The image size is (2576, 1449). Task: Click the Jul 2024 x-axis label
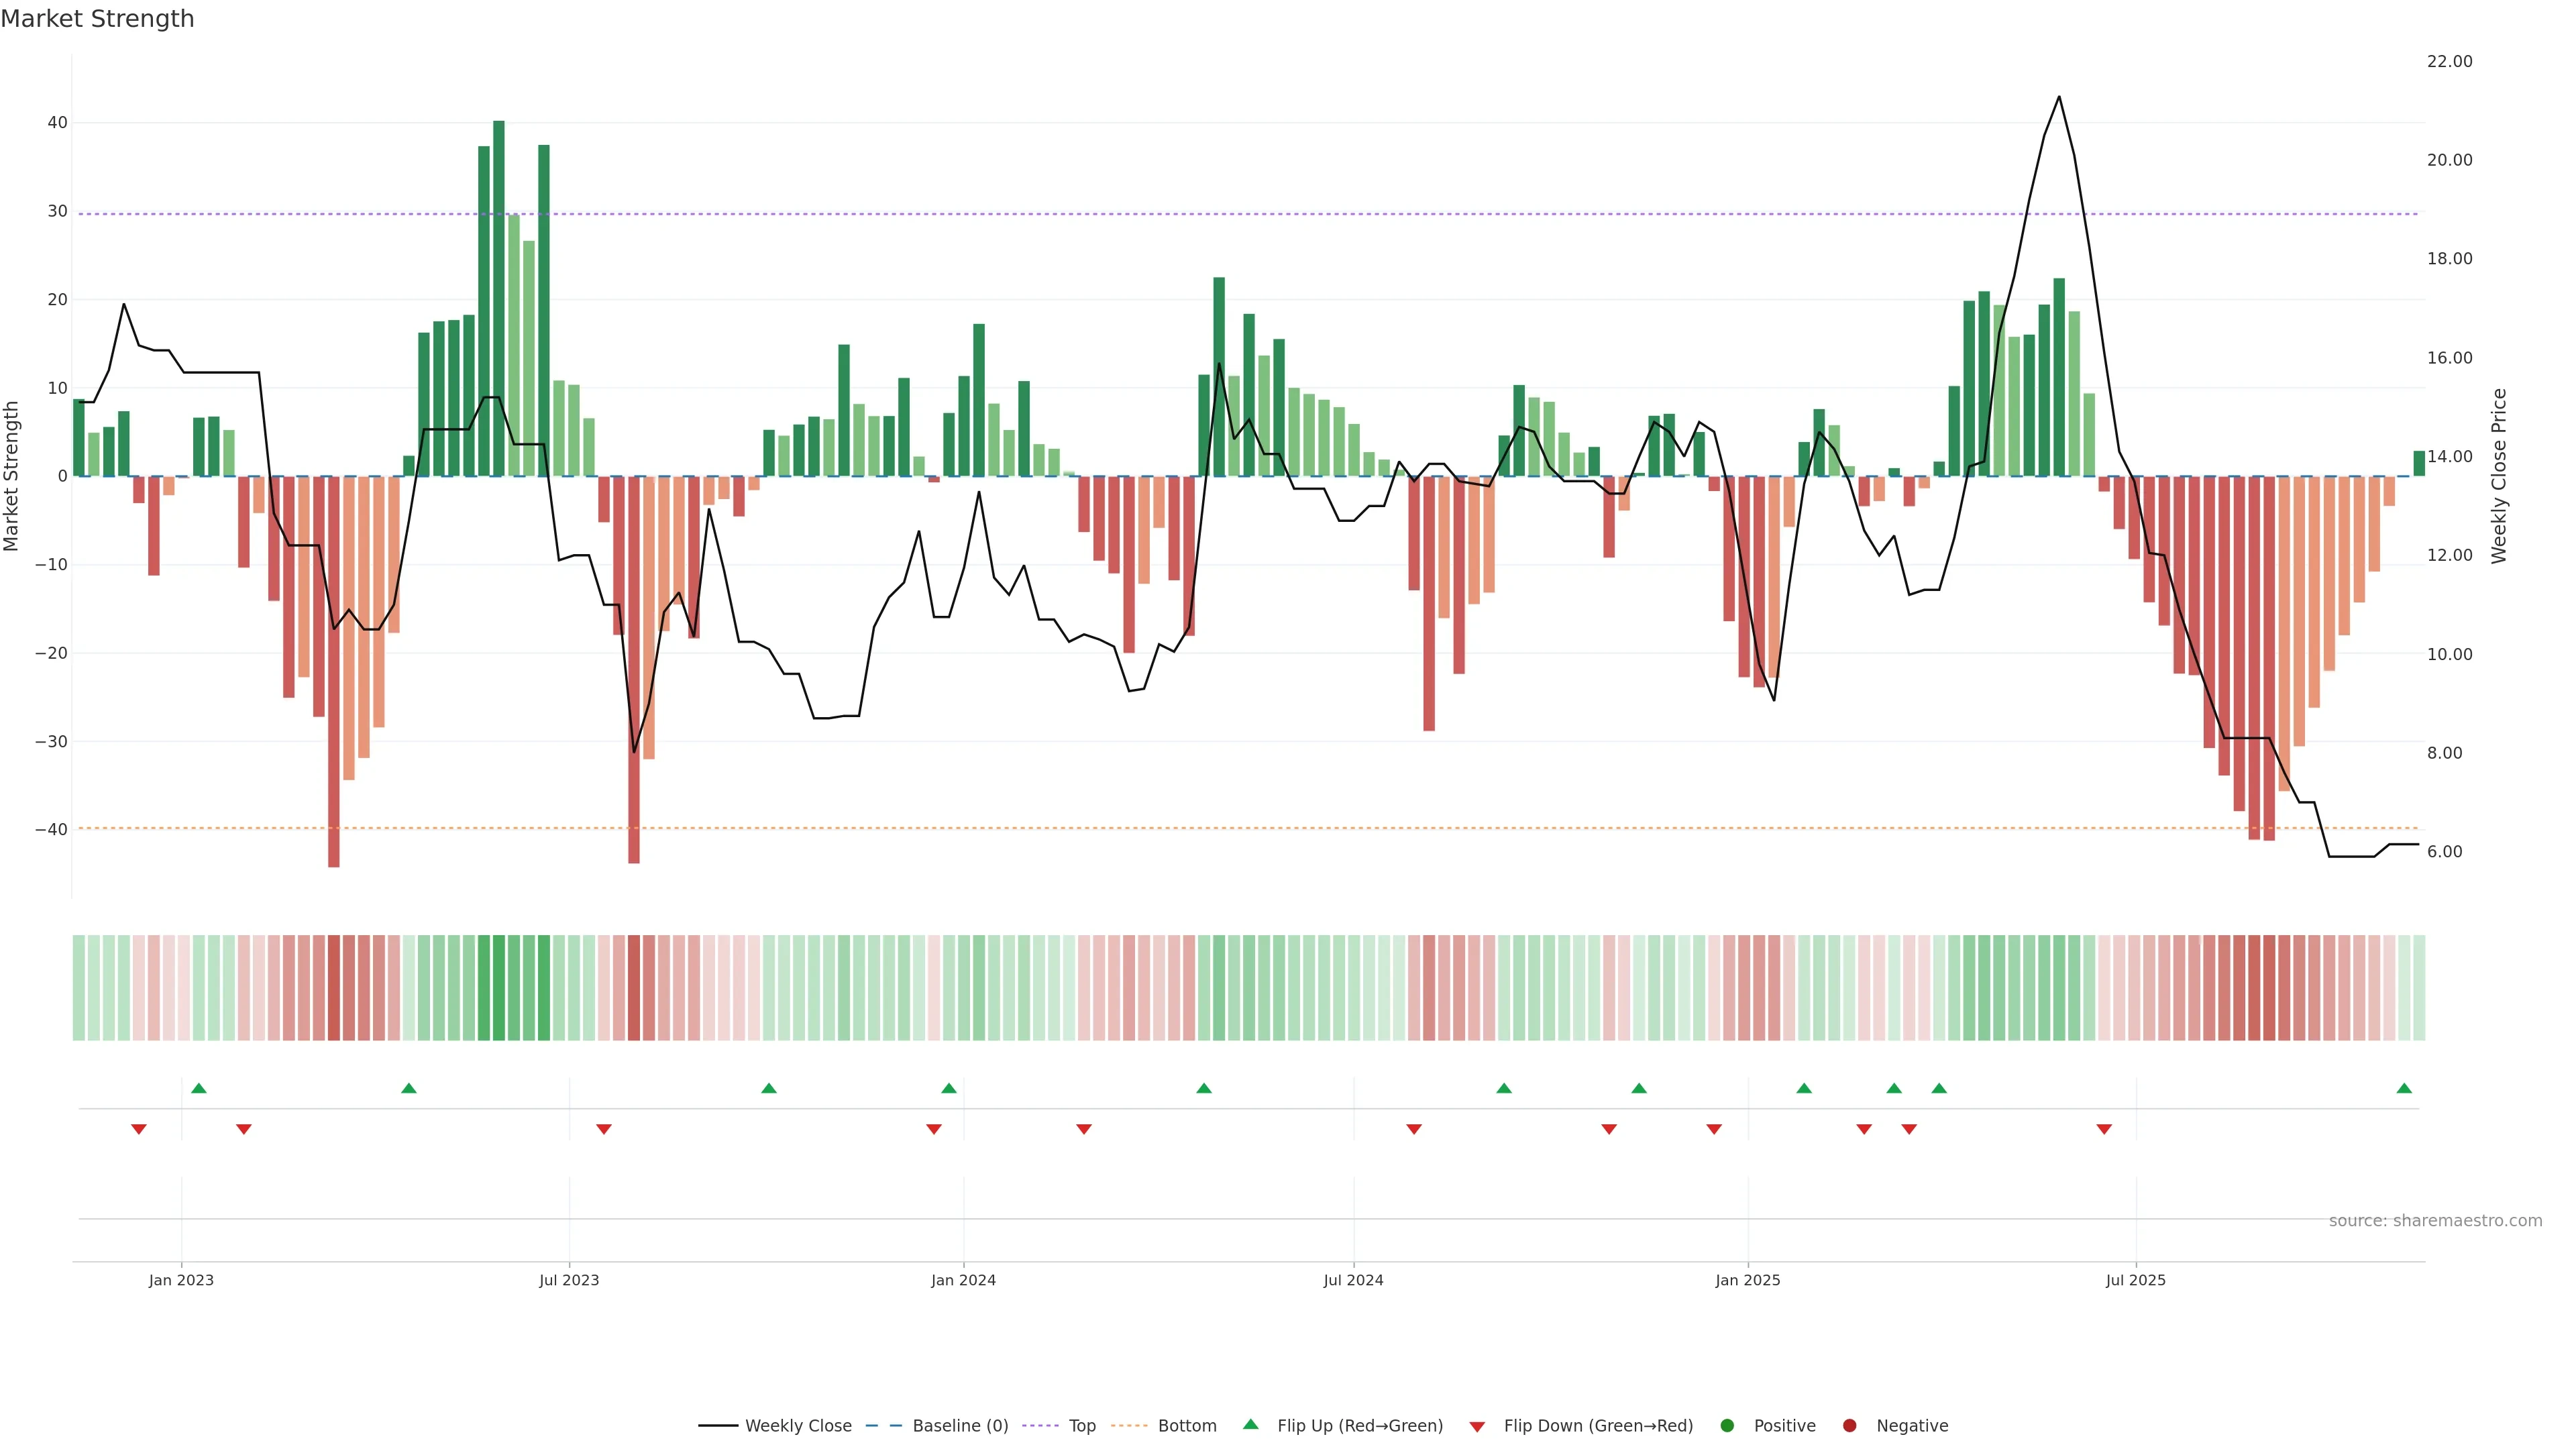click(x=1353, y=1280)
